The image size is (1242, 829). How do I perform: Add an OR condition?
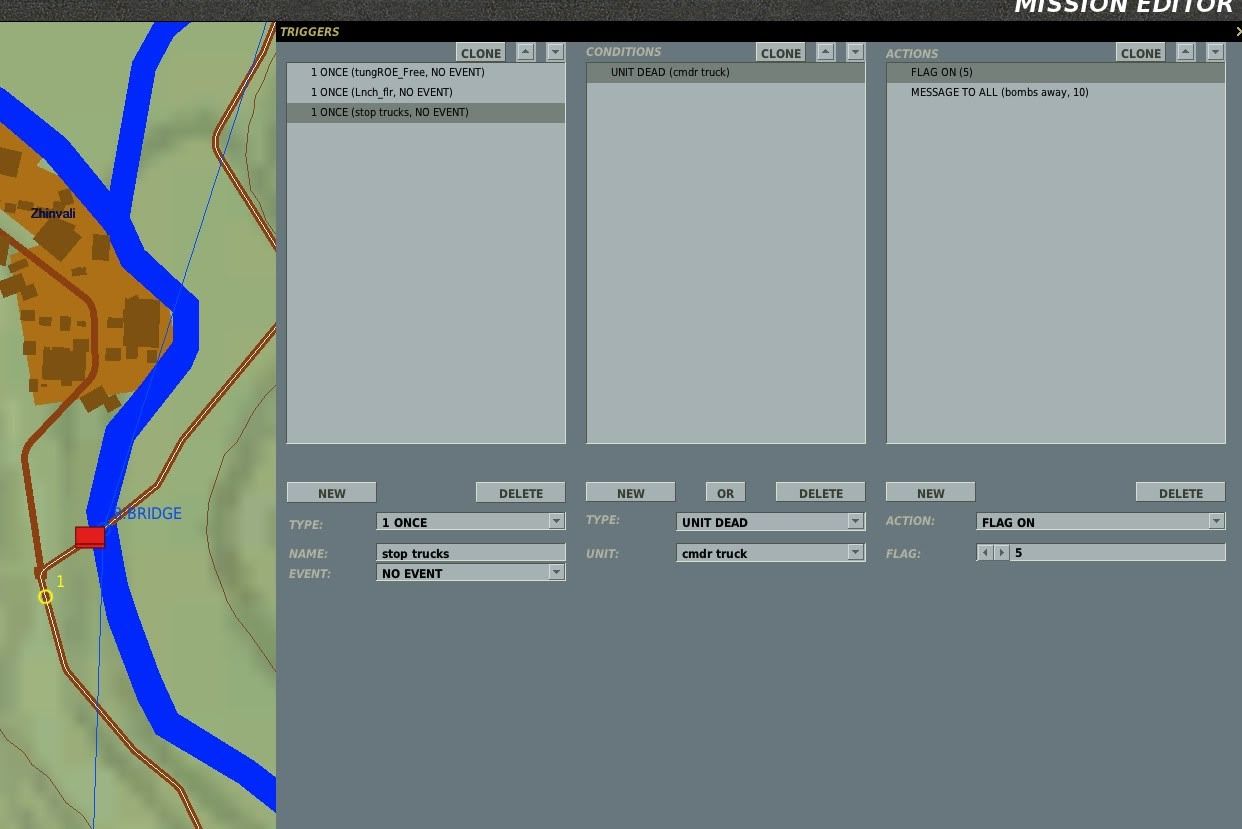726,493
